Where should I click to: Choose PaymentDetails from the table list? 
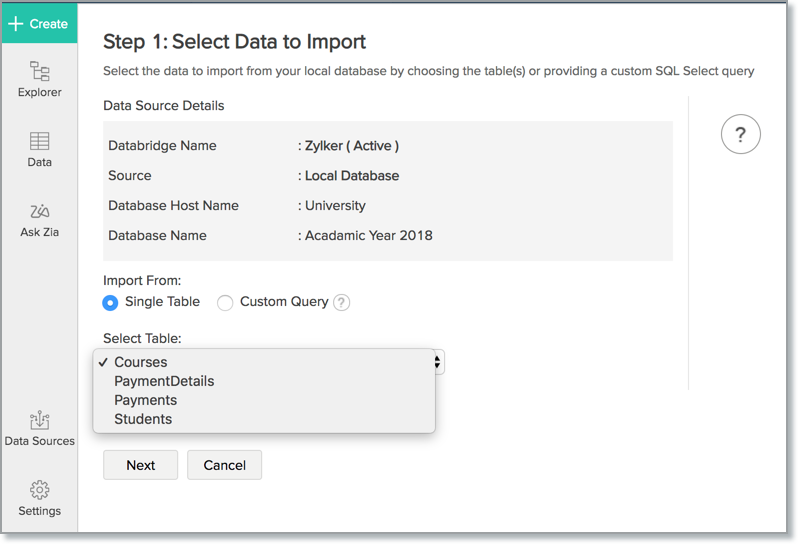pos(164,381)
